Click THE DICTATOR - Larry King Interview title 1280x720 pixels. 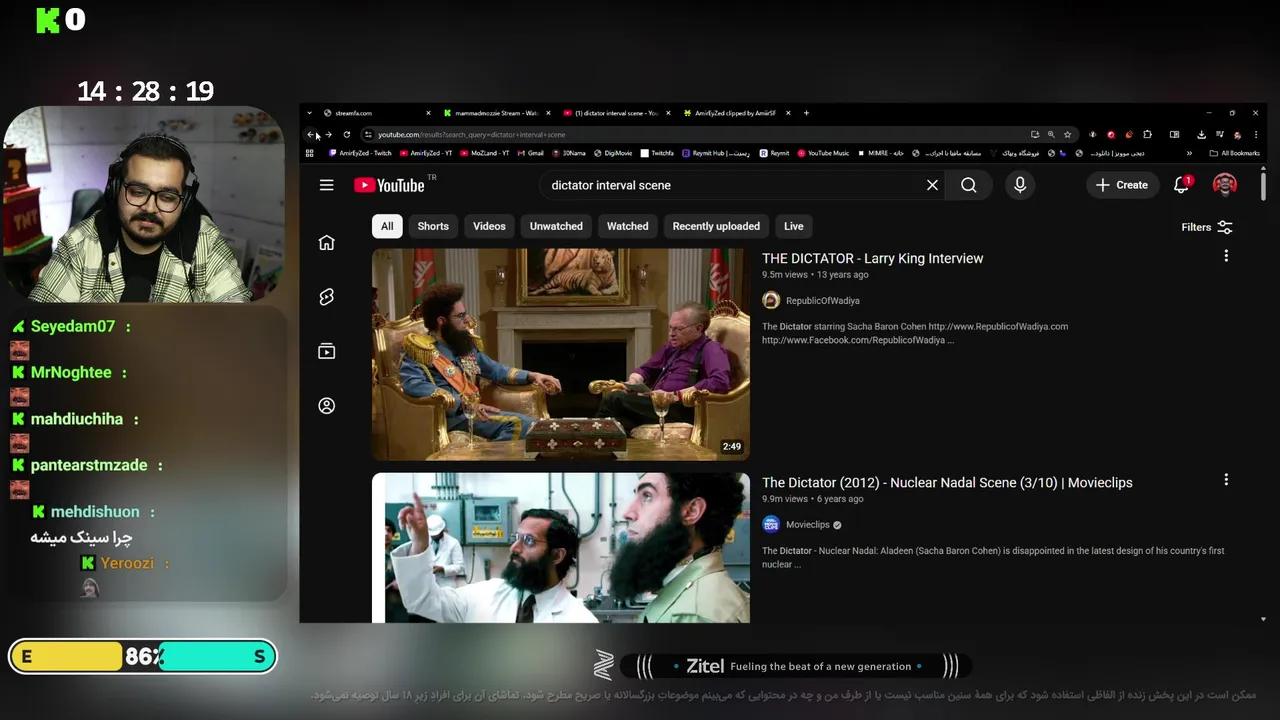[872, 258]
